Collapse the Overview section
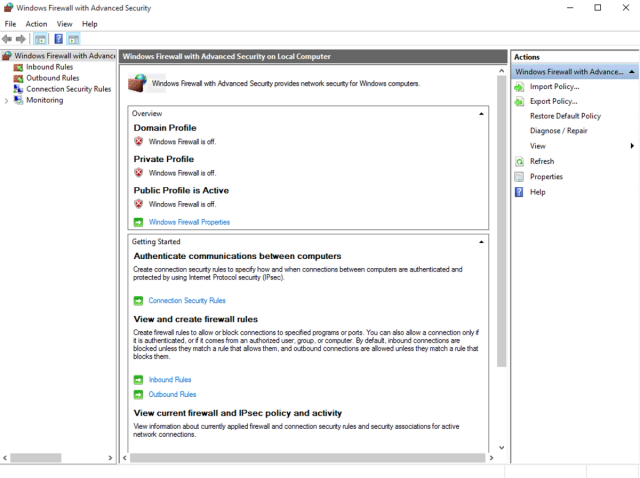 (x=481, y=114)
